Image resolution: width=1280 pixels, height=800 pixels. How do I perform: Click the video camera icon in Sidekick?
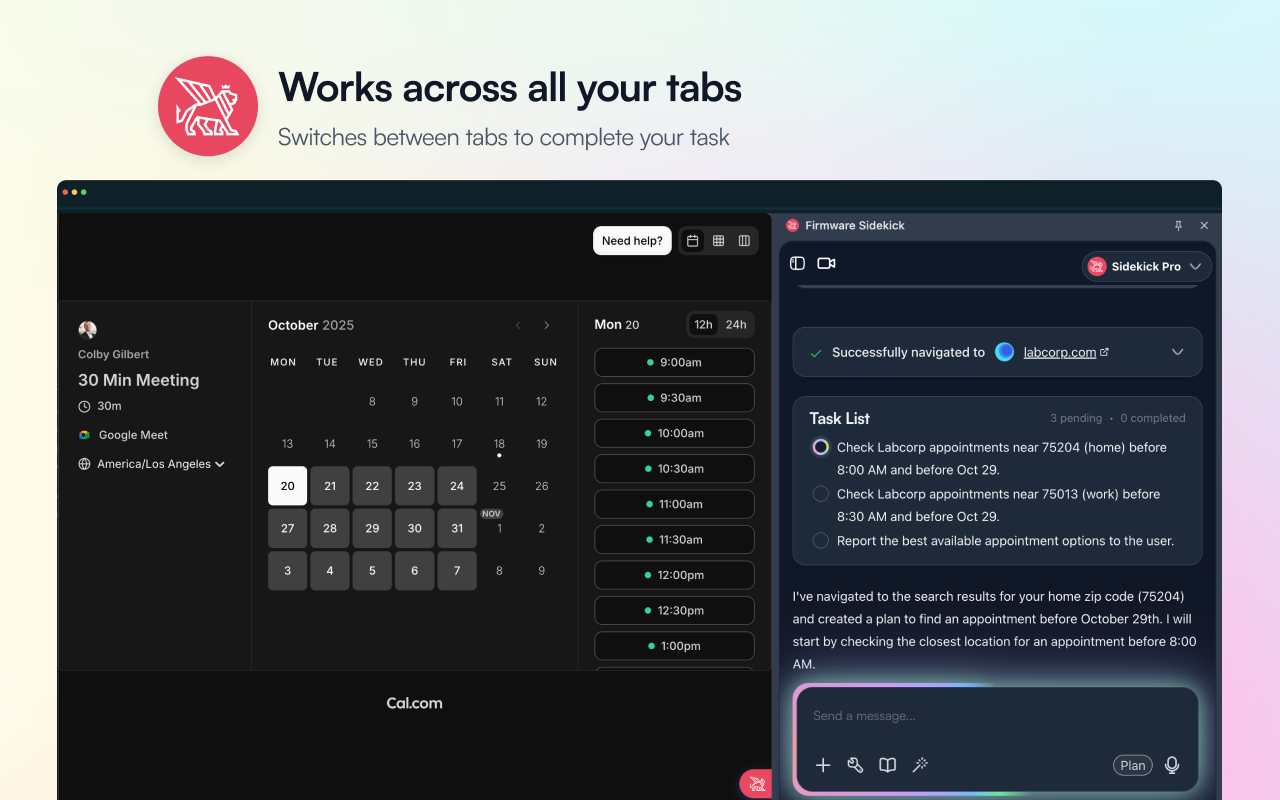(x=826, y=263)
